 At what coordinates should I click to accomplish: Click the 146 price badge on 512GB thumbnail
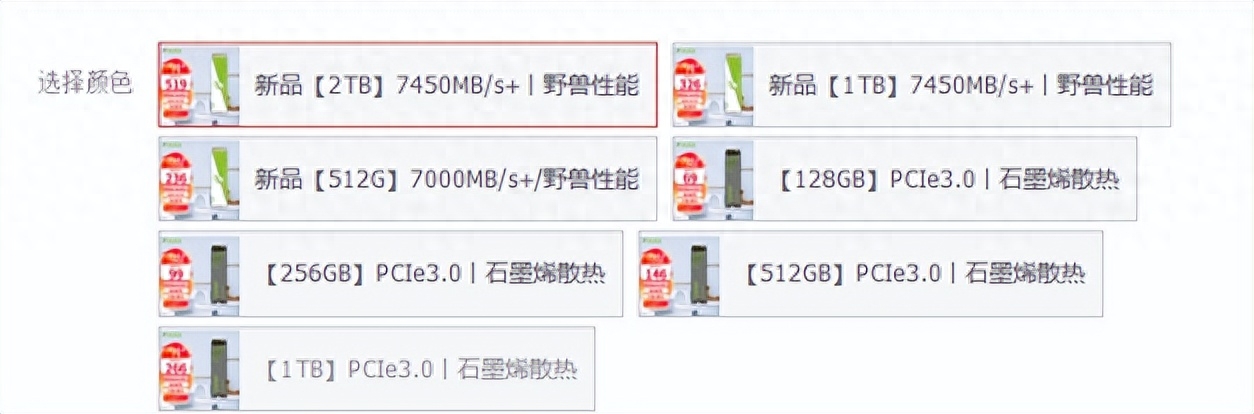659,273
